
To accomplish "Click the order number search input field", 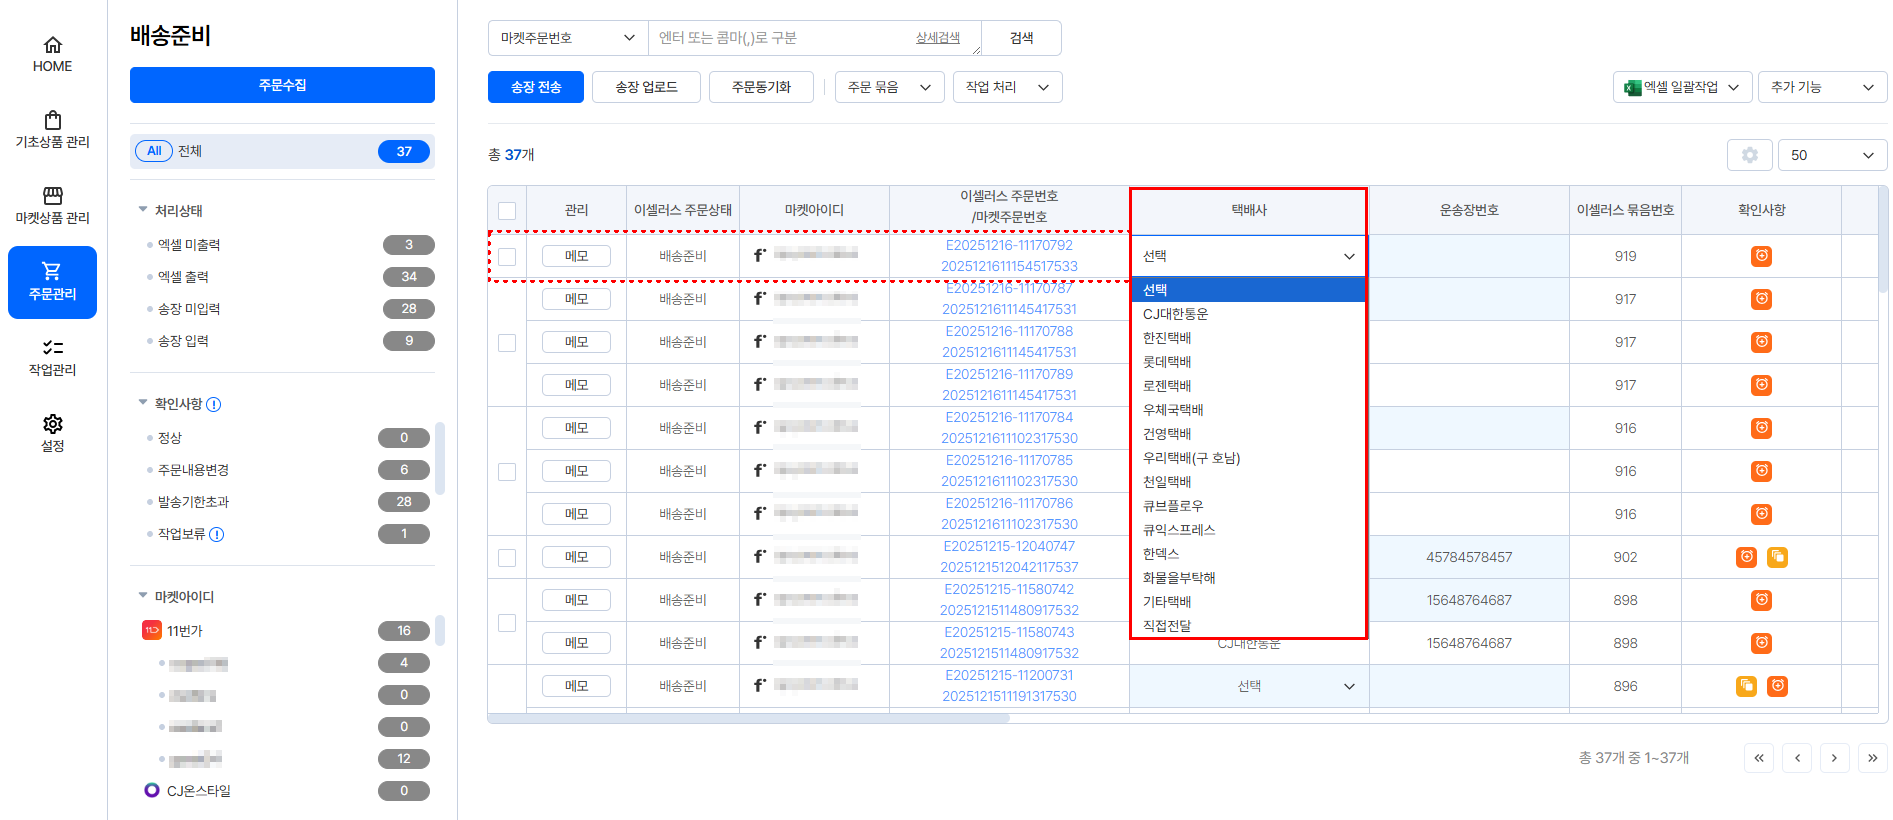I will pyautogui.click(x=780, y=38).
